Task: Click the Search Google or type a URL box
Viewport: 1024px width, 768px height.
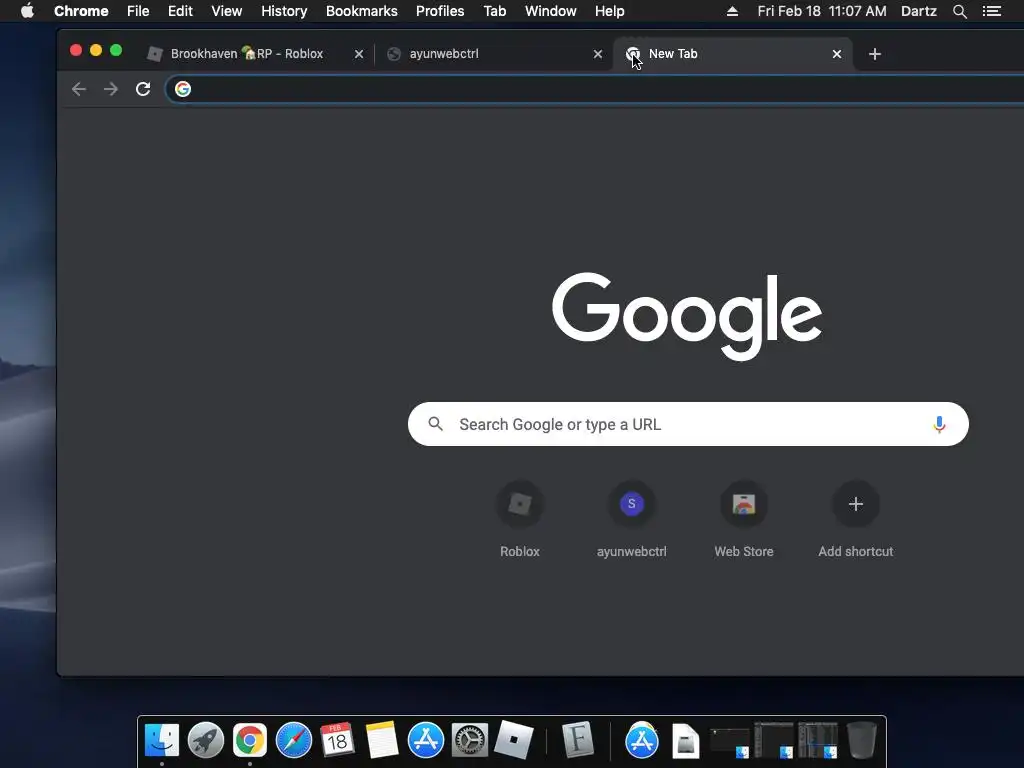Action: [688, 424]
